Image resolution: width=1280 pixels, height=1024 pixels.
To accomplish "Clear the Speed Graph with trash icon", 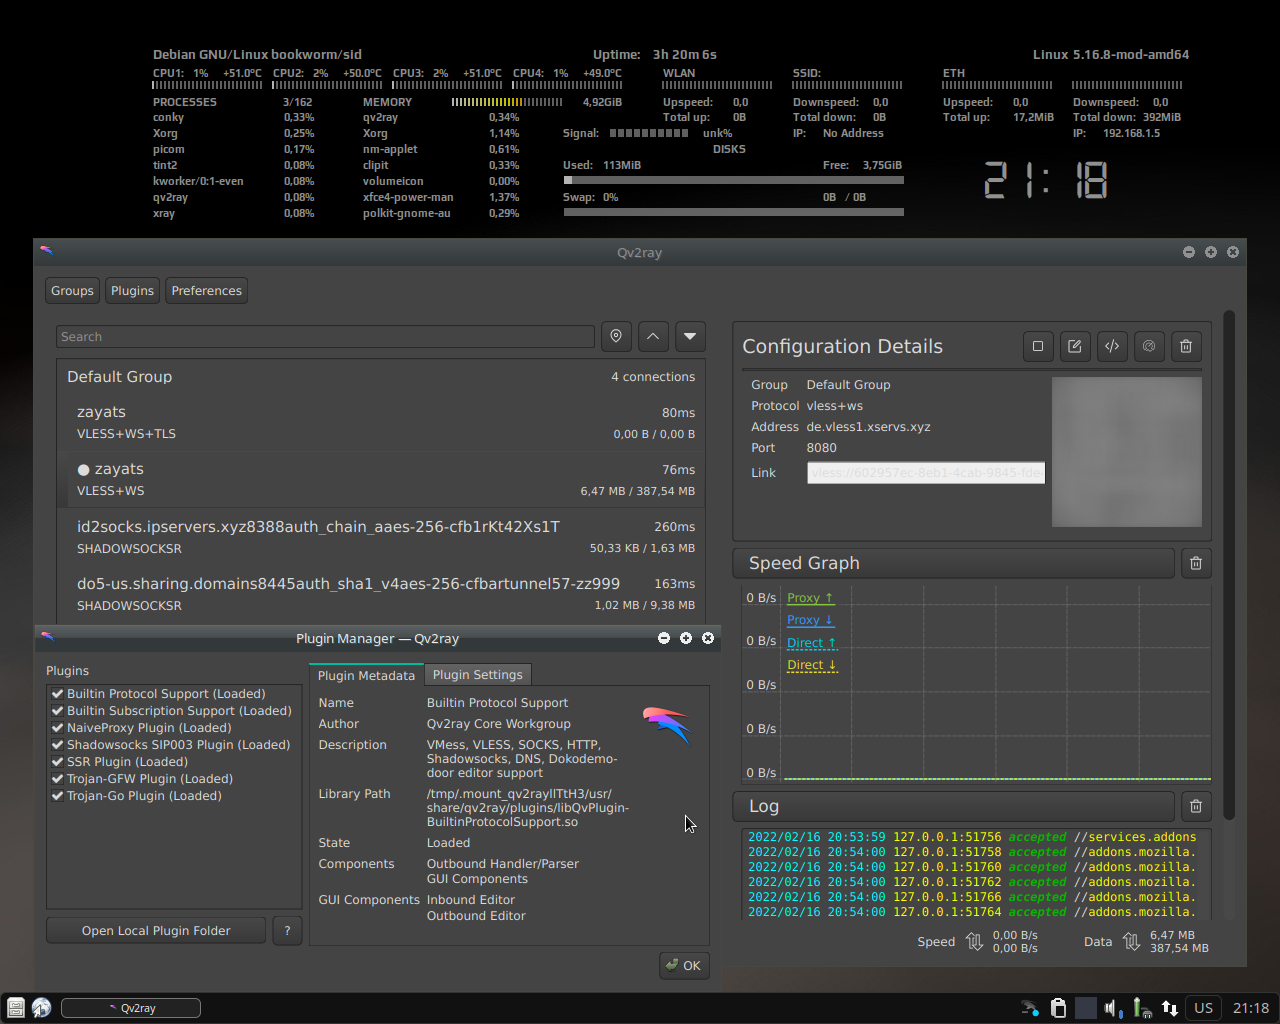I will (x=1196, y=563).
